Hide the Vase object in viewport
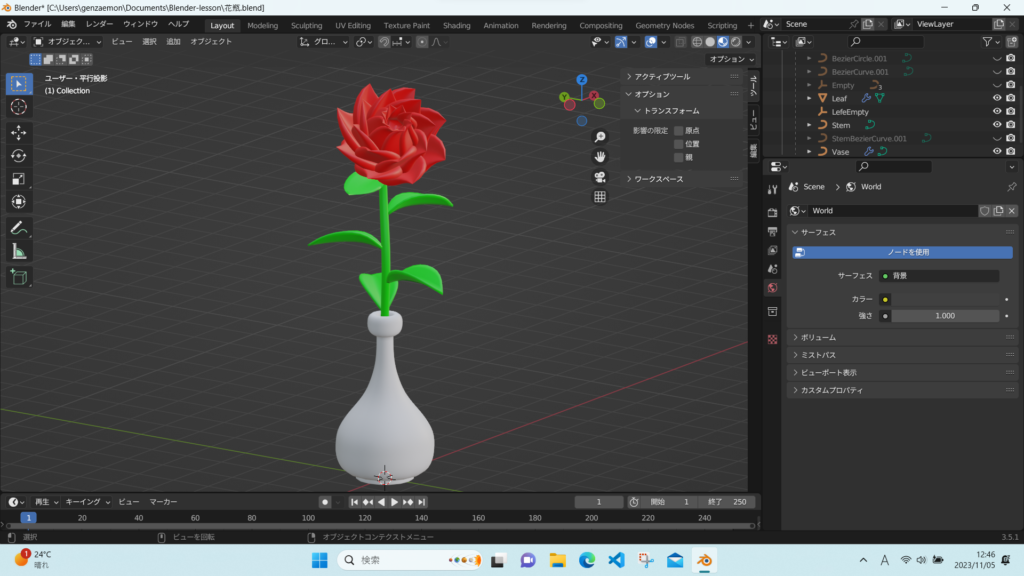 tap(997, 152)
